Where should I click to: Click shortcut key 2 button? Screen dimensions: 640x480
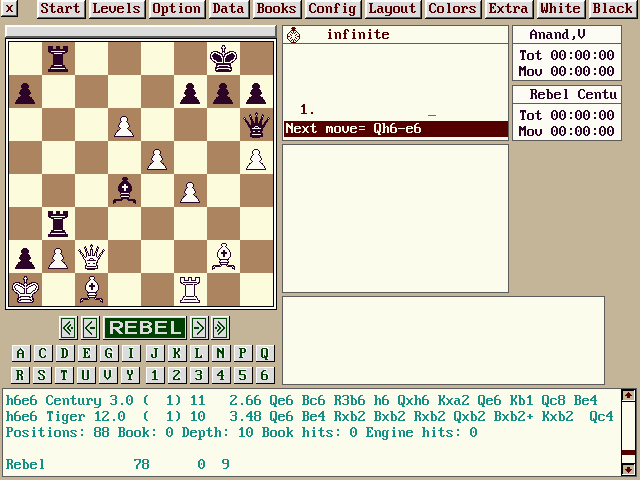pyautogui.click(x=176, y=375)
